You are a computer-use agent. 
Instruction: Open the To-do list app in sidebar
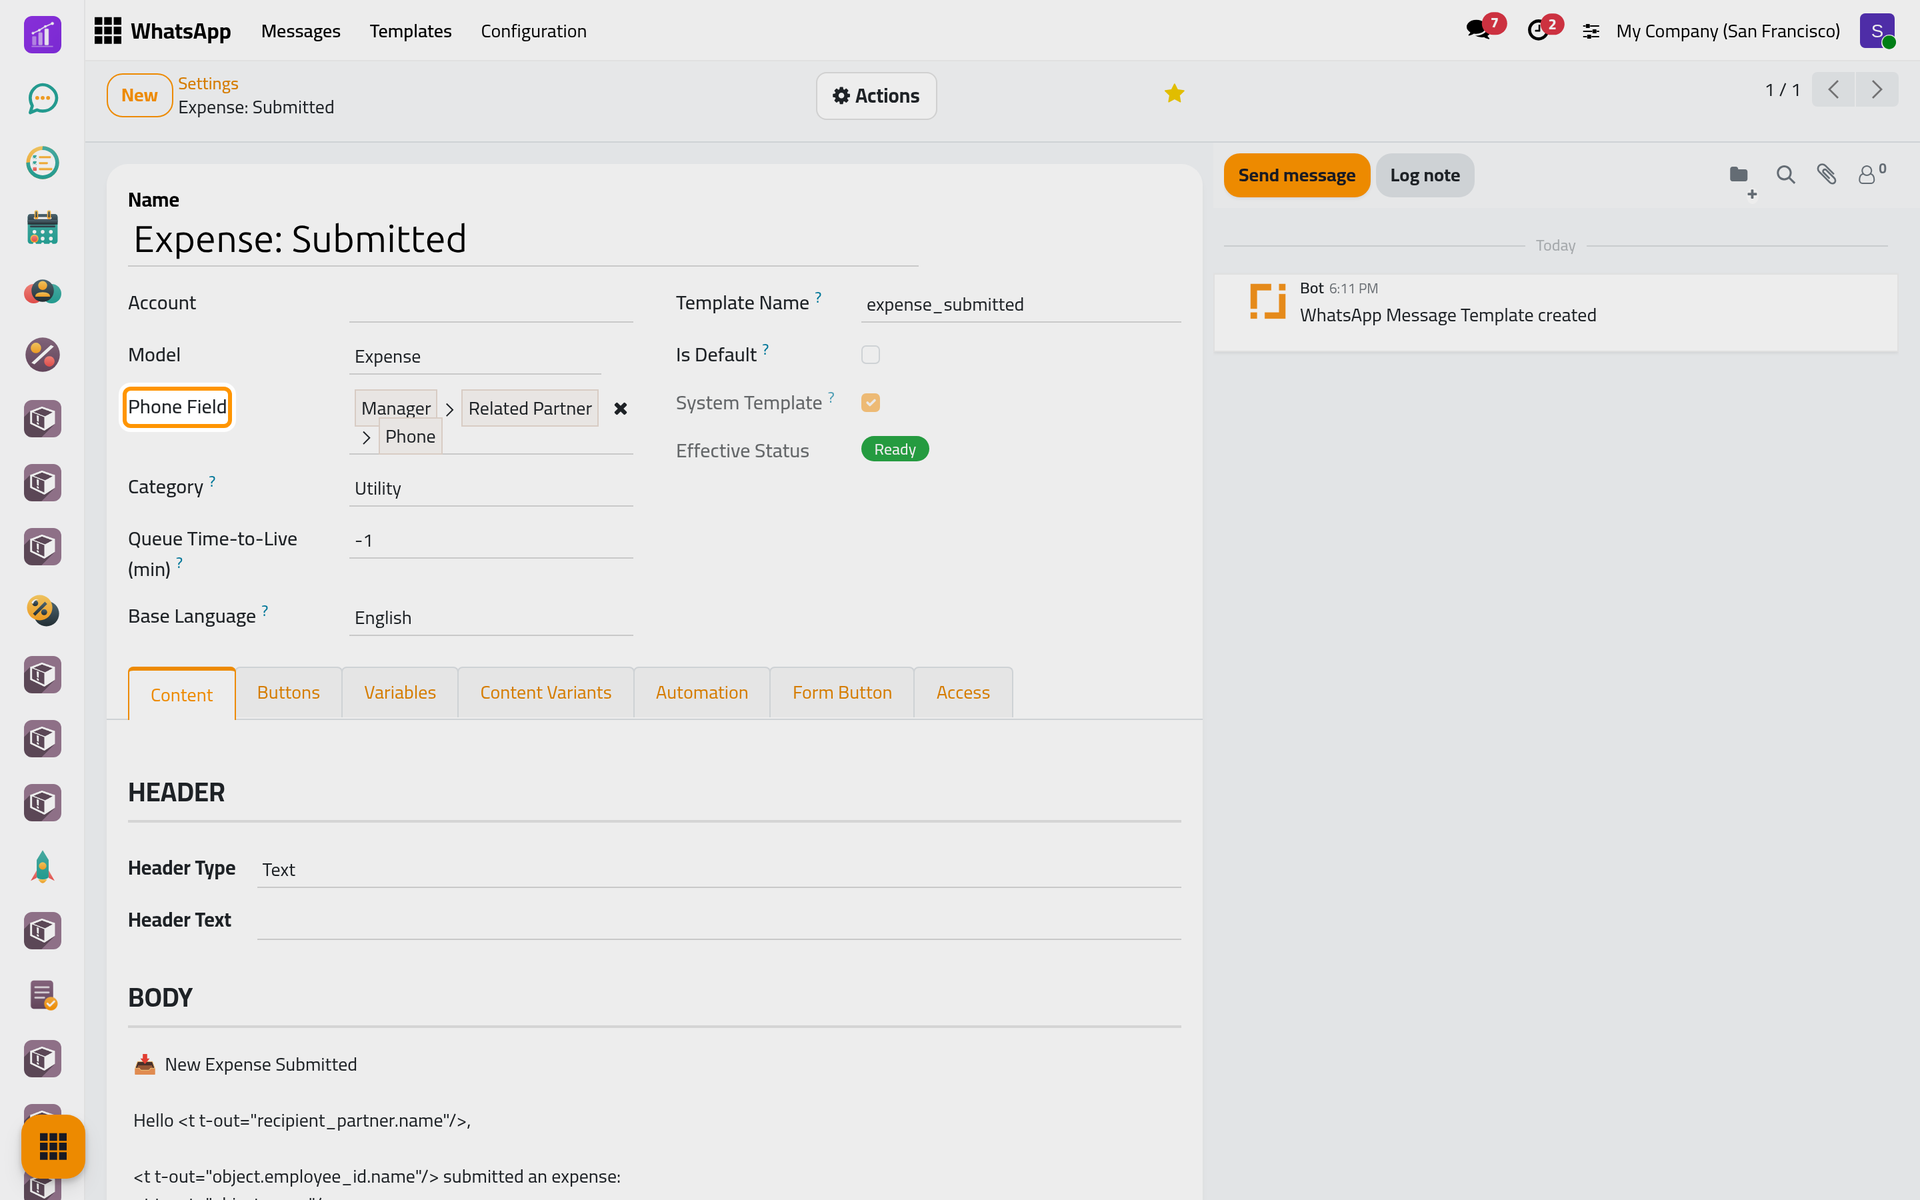[x=42, y=163]
